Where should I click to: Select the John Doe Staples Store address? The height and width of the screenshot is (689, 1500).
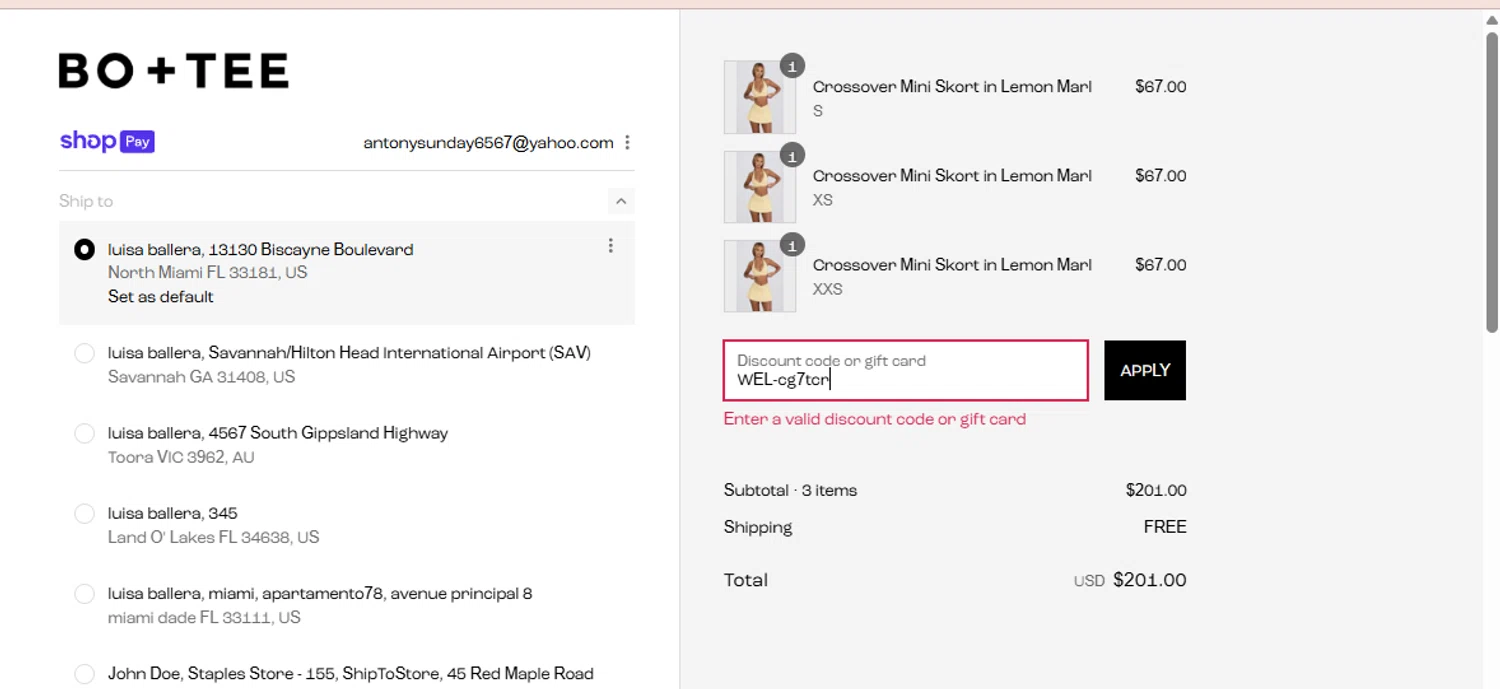(x=85, y=673)
